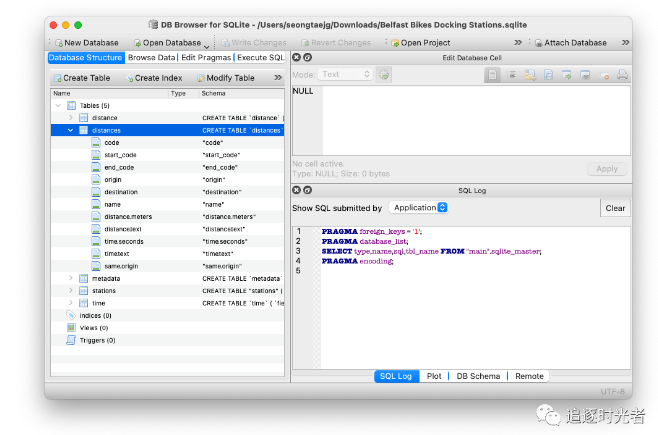Select the distances table icon
Screen dimensions: 658x435
coord(84,130)
